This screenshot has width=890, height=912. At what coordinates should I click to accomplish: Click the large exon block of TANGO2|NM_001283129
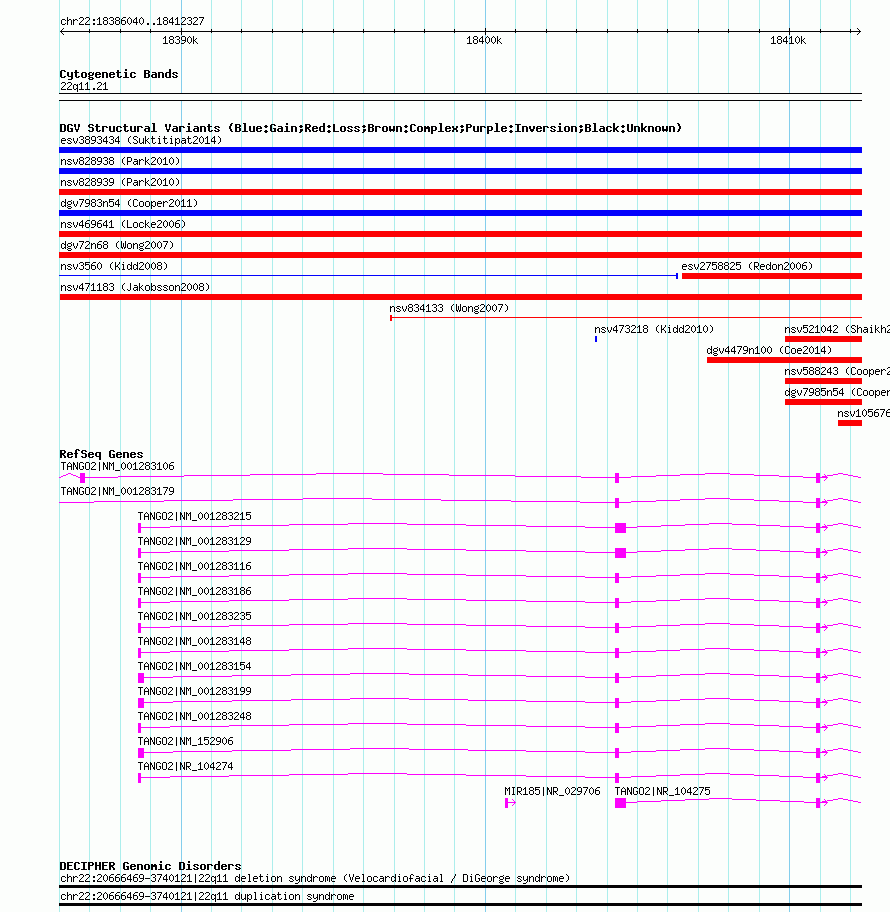tap(620, 553)
